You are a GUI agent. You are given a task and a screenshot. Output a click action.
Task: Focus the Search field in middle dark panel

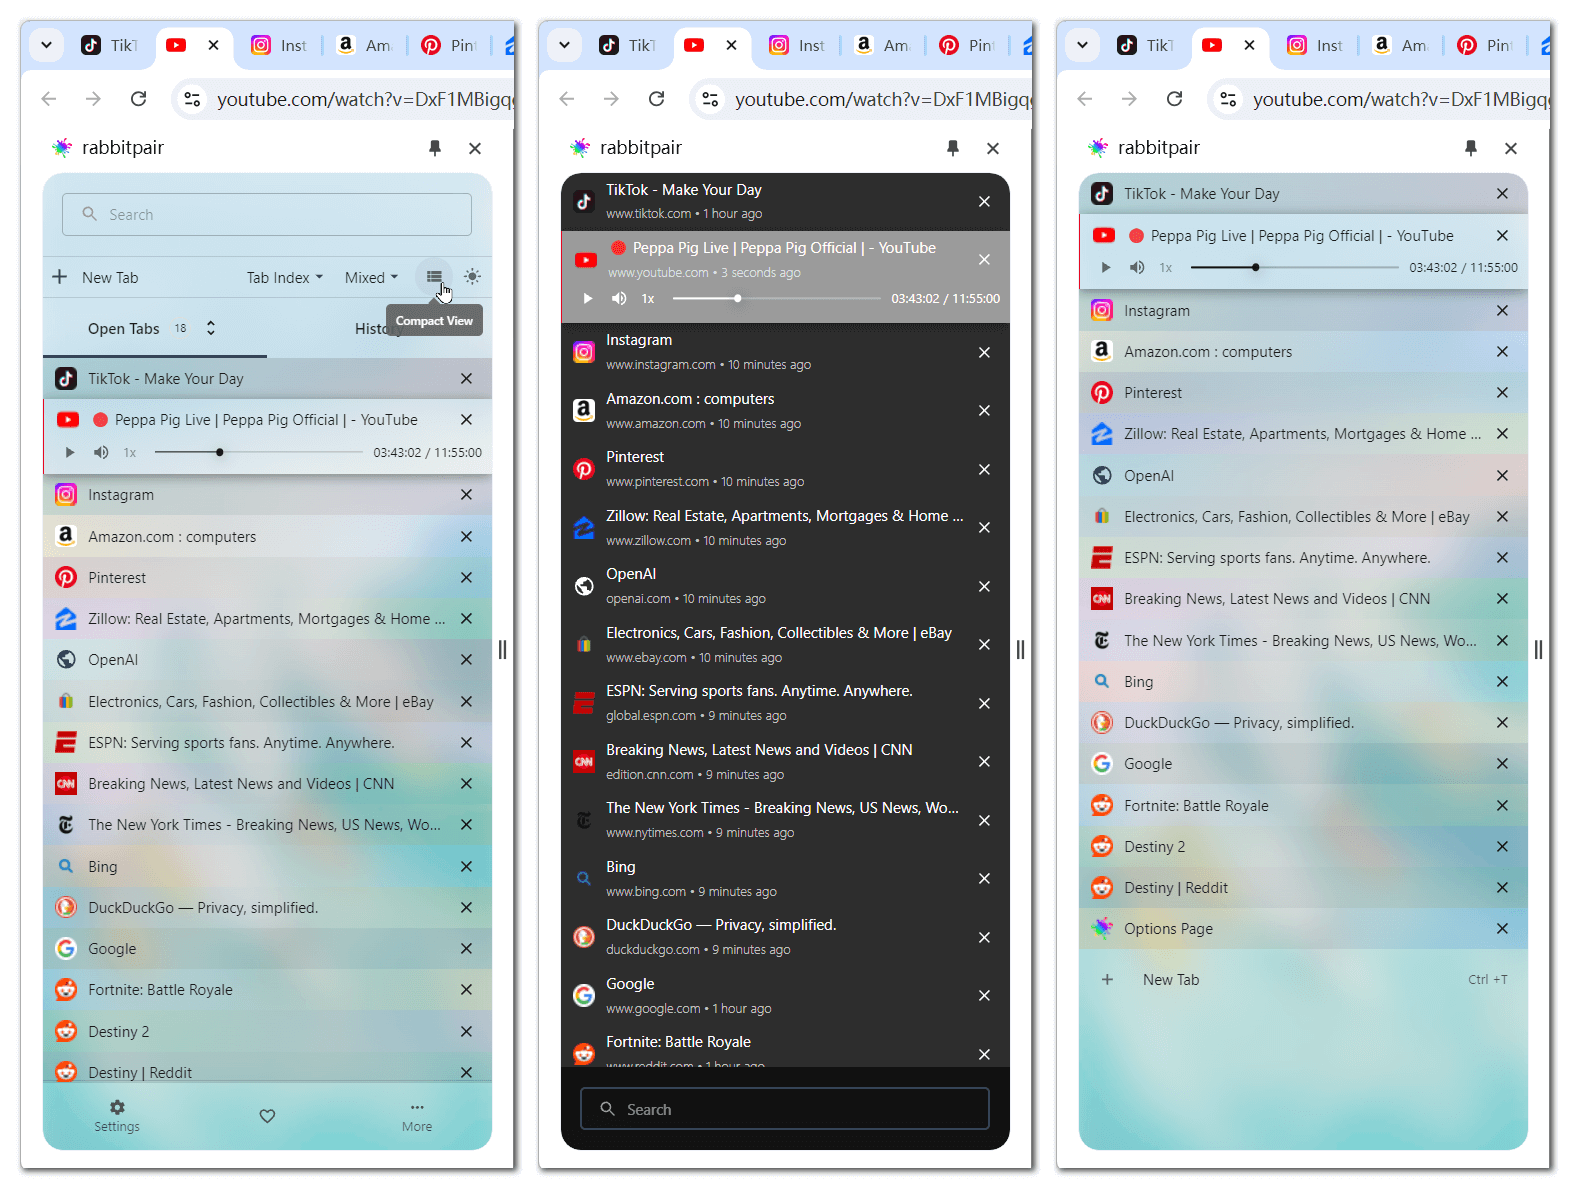(x=785, y=1109)
